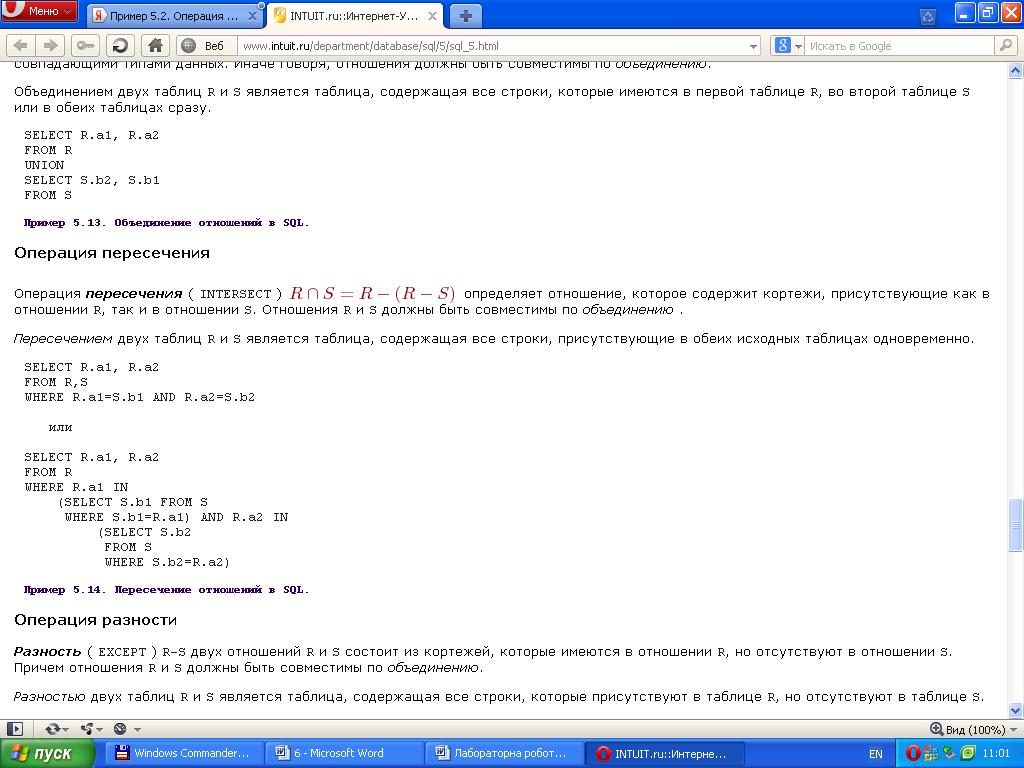Click the search magnifier icon in Google field
1024x768 pixels.
click(1005, 45)
